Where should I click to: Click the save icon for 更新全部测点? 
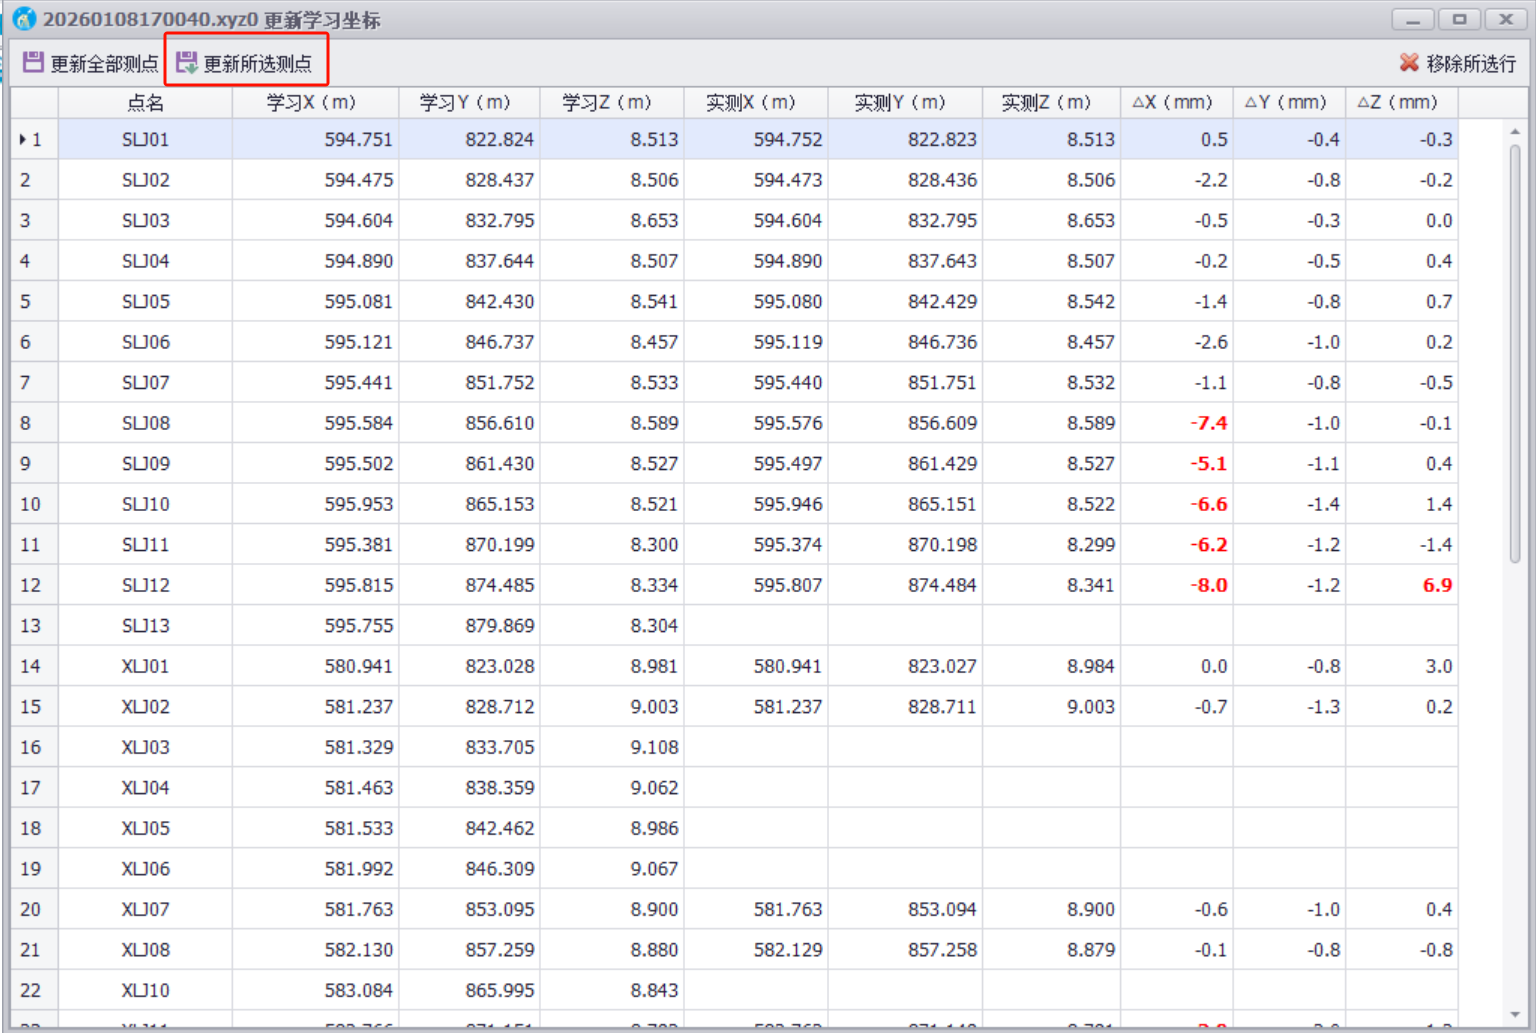pyautogui.click(x=33, y=63)
